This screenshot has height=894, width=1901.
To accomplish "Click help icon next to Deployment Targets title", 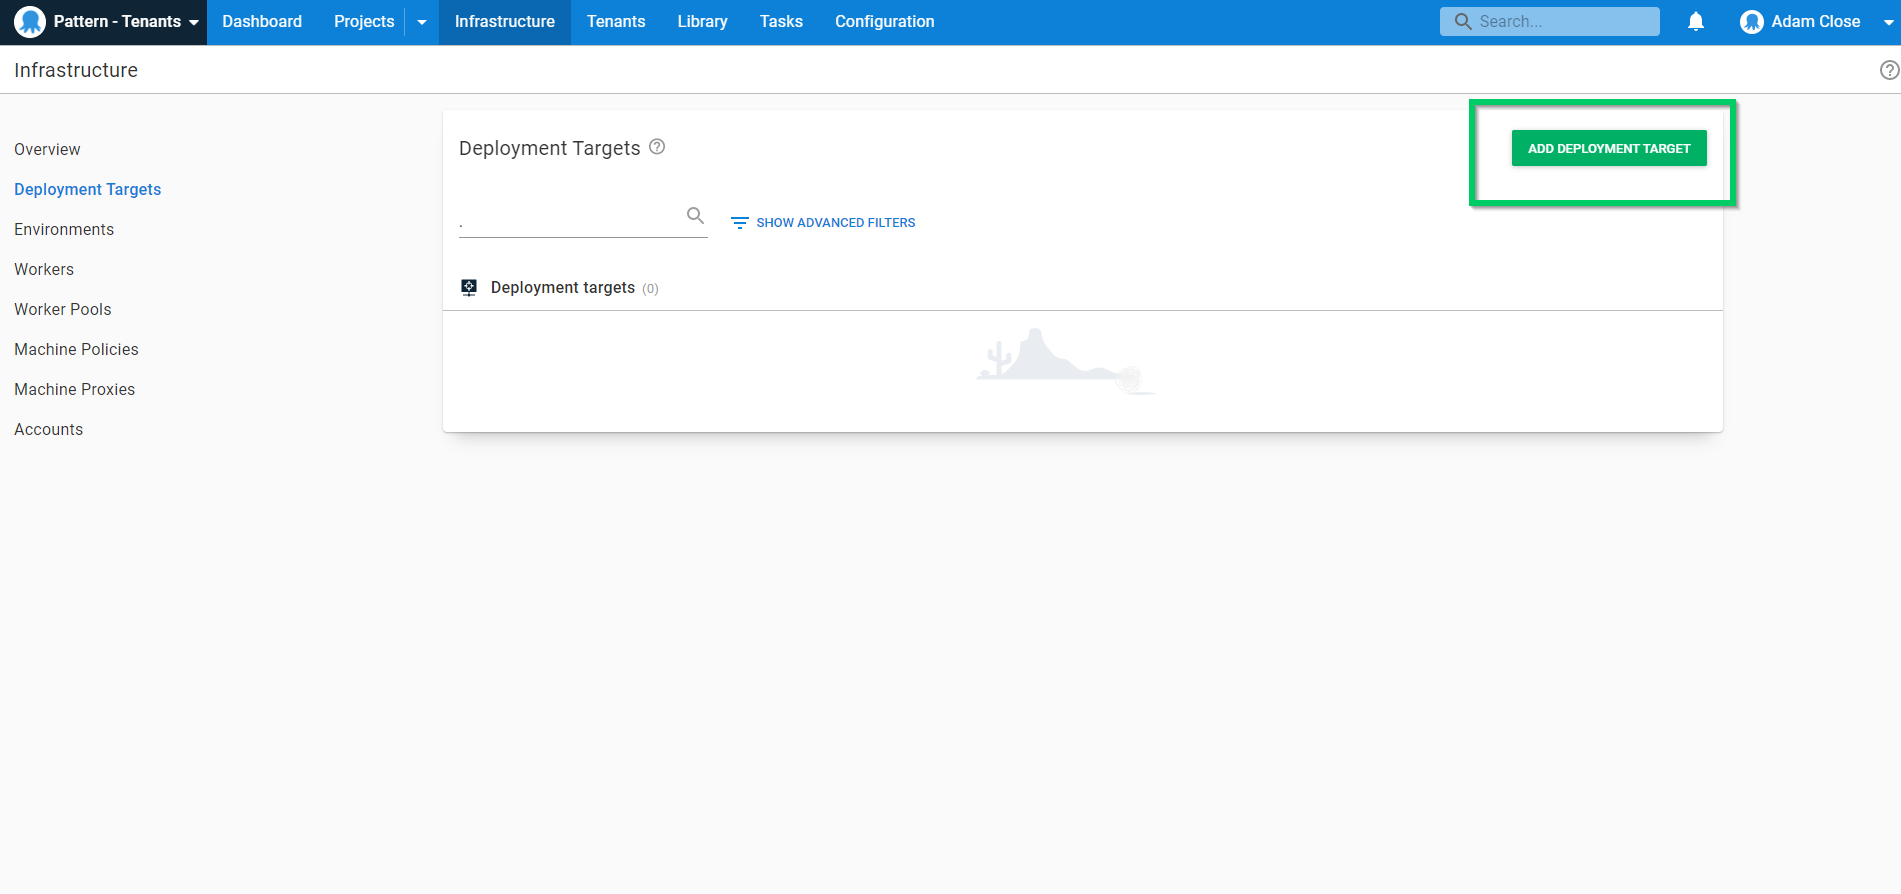I will pos(657,147).
